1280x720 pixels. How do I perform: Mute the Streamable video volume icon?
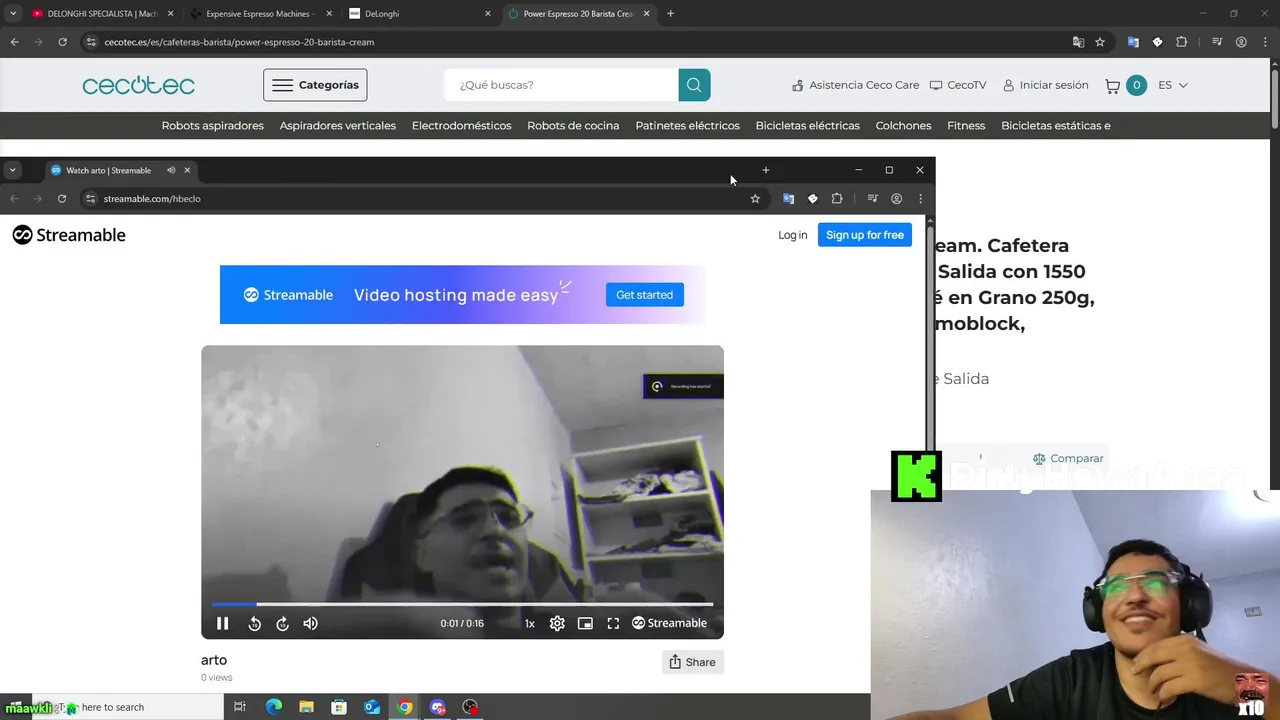pyautogui.click(x=311, y=623)
